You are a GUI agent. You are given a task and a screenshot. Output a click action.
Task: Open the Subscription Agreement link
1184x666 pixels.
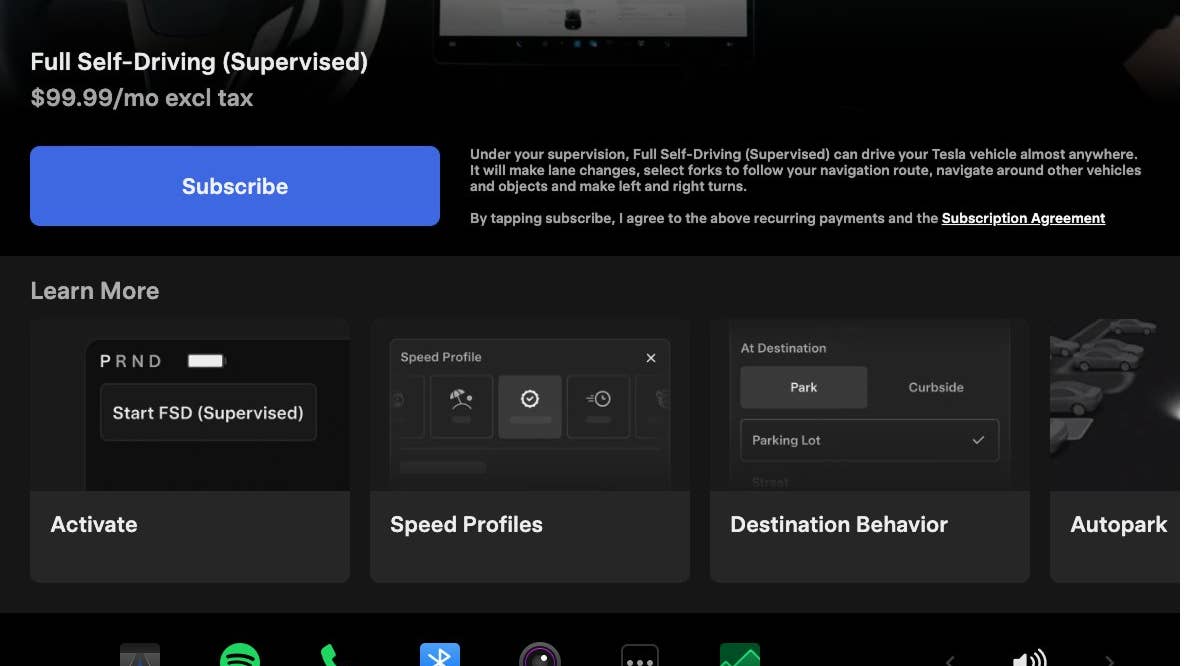[x=1023, y=218]
